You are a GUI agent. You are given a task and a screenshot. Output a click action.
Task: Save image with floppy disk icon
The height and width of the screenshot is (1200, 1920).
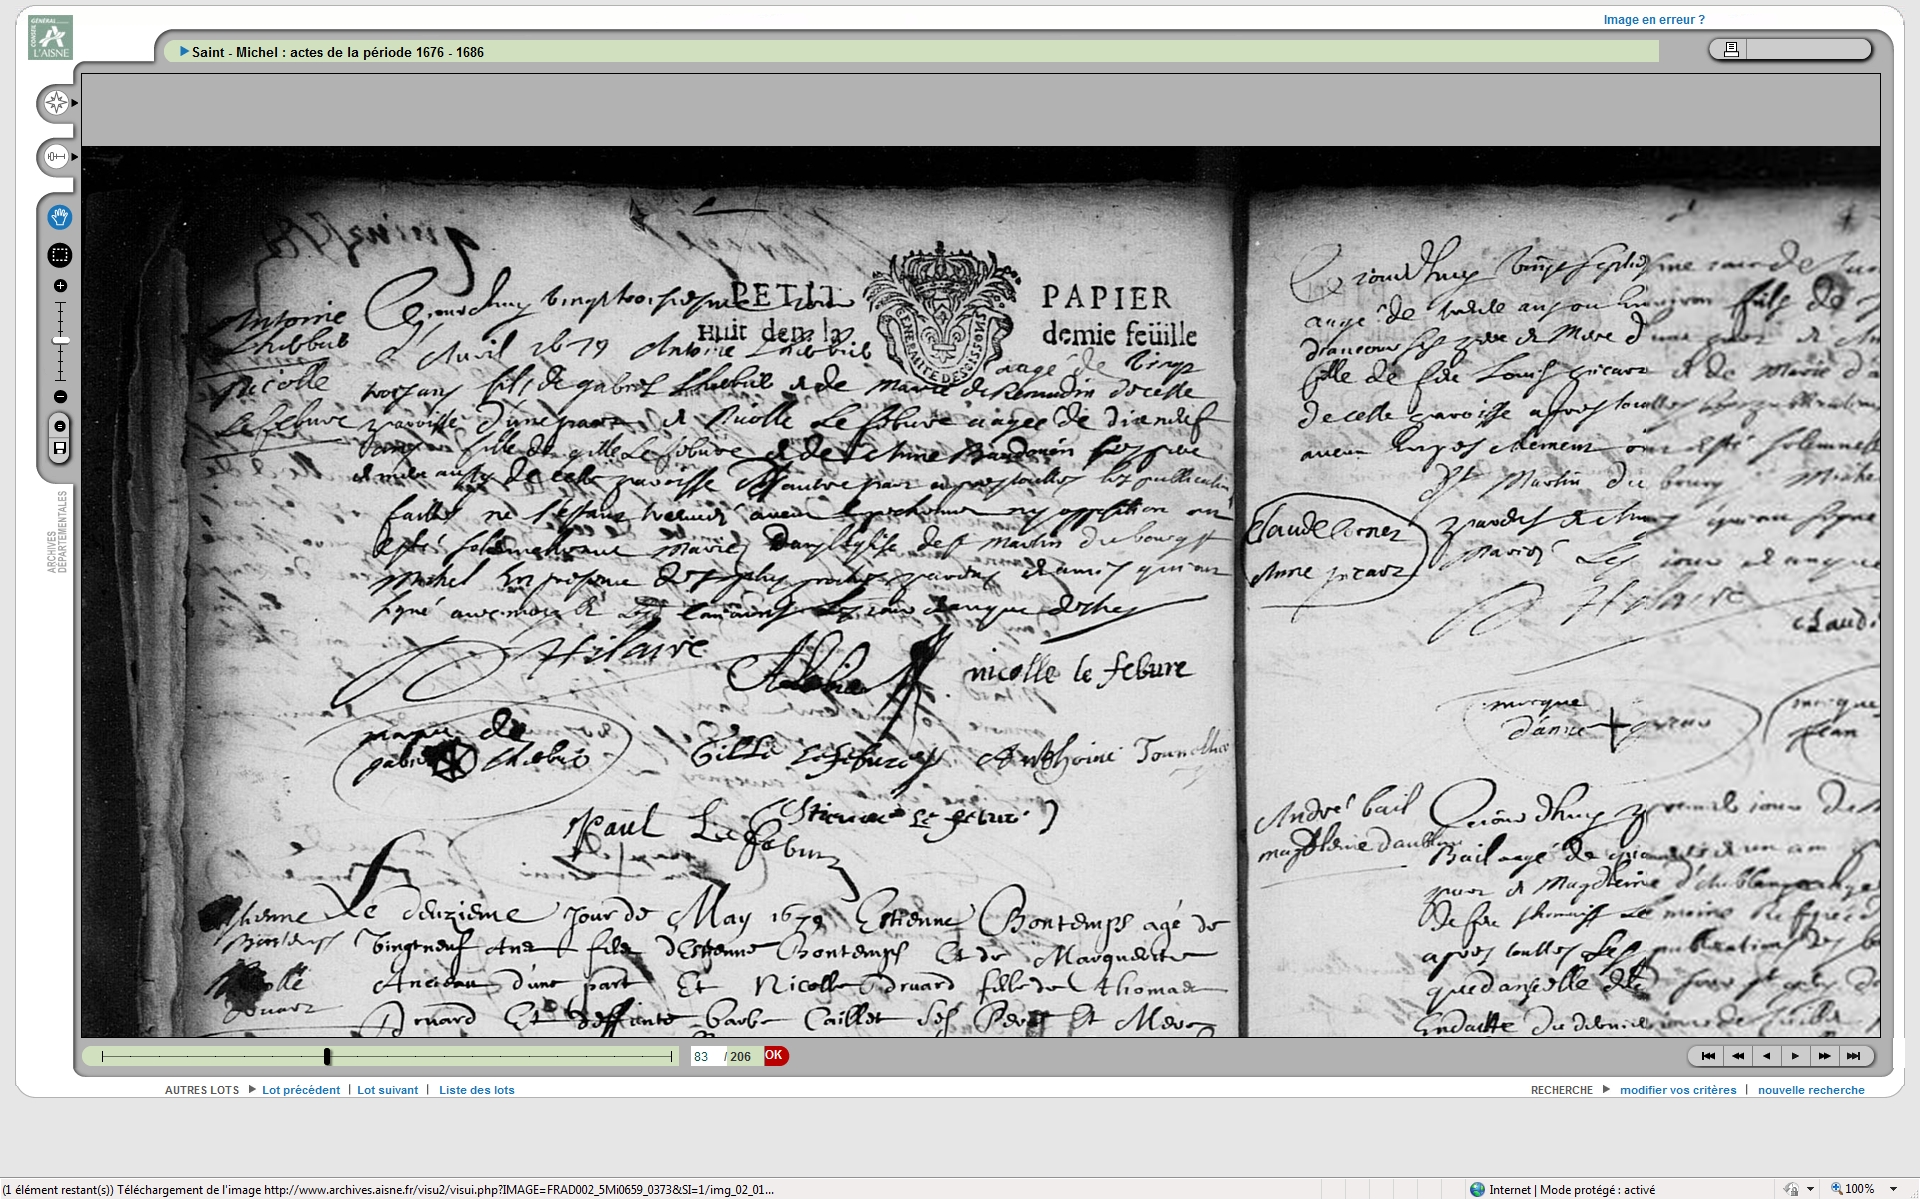60,448
